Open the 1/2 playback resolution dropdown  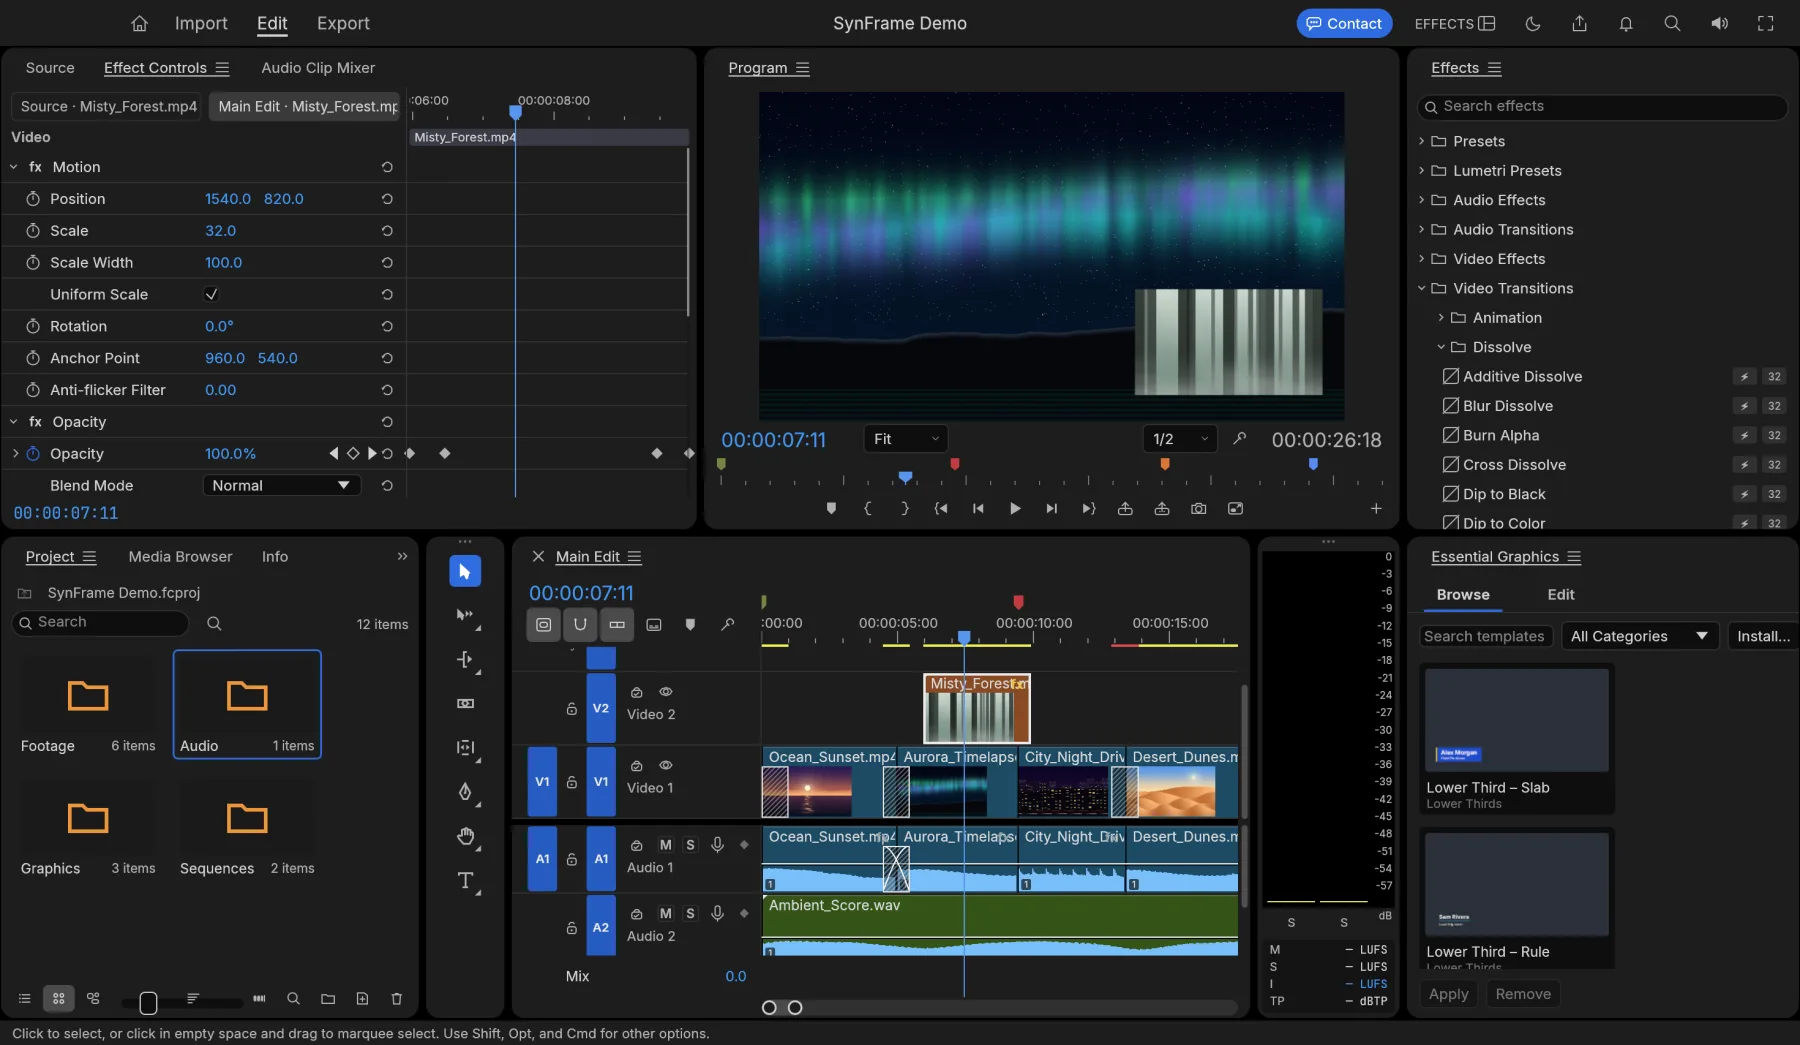point(1180,439)
